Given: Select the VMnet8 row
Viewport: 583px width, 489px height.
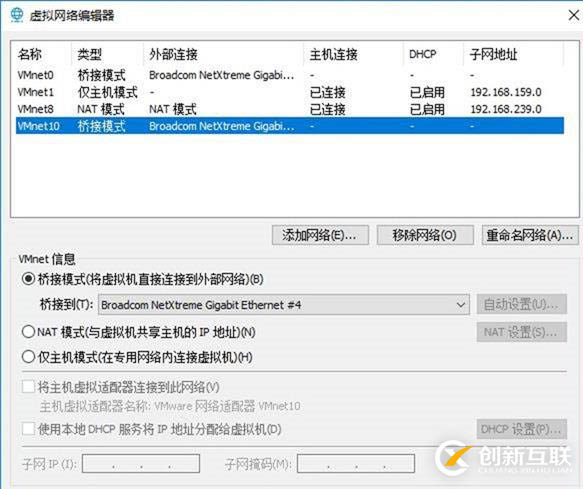Looking at the screenshot, I should [x=290, y=109].
